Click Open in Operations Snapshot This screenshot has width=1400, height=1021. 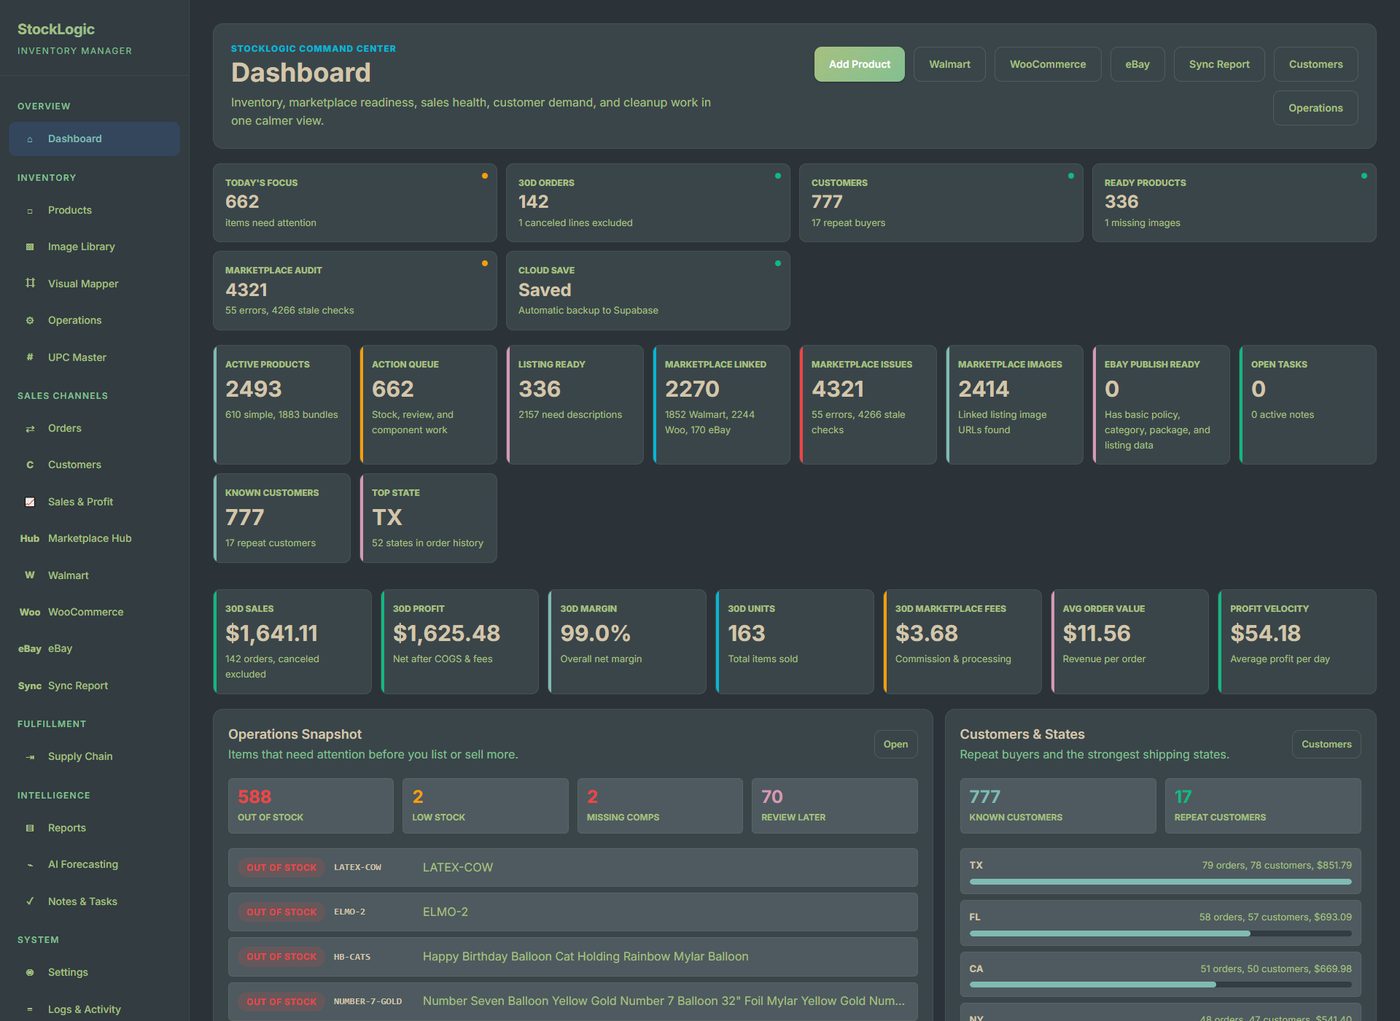896,744
